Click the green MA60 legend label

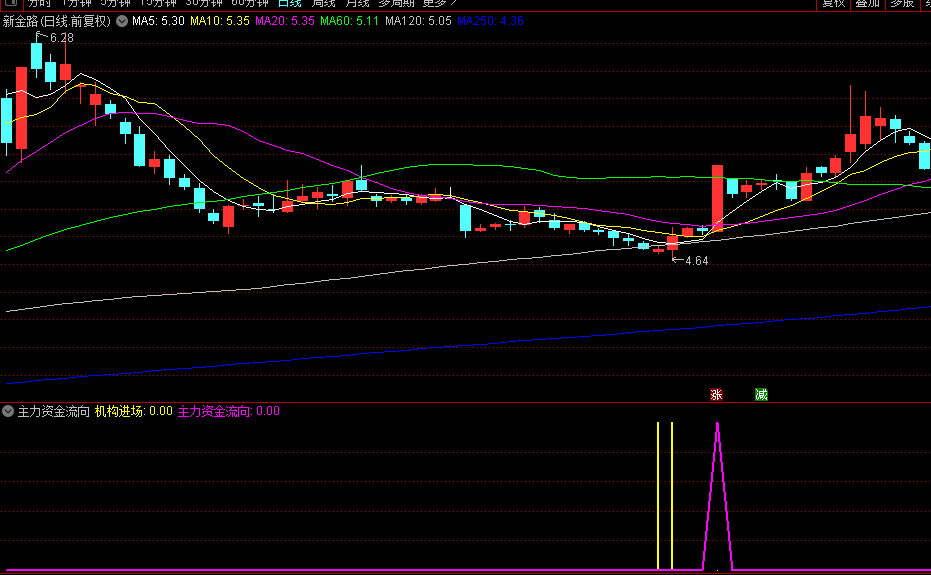click(x=349, y=21)
